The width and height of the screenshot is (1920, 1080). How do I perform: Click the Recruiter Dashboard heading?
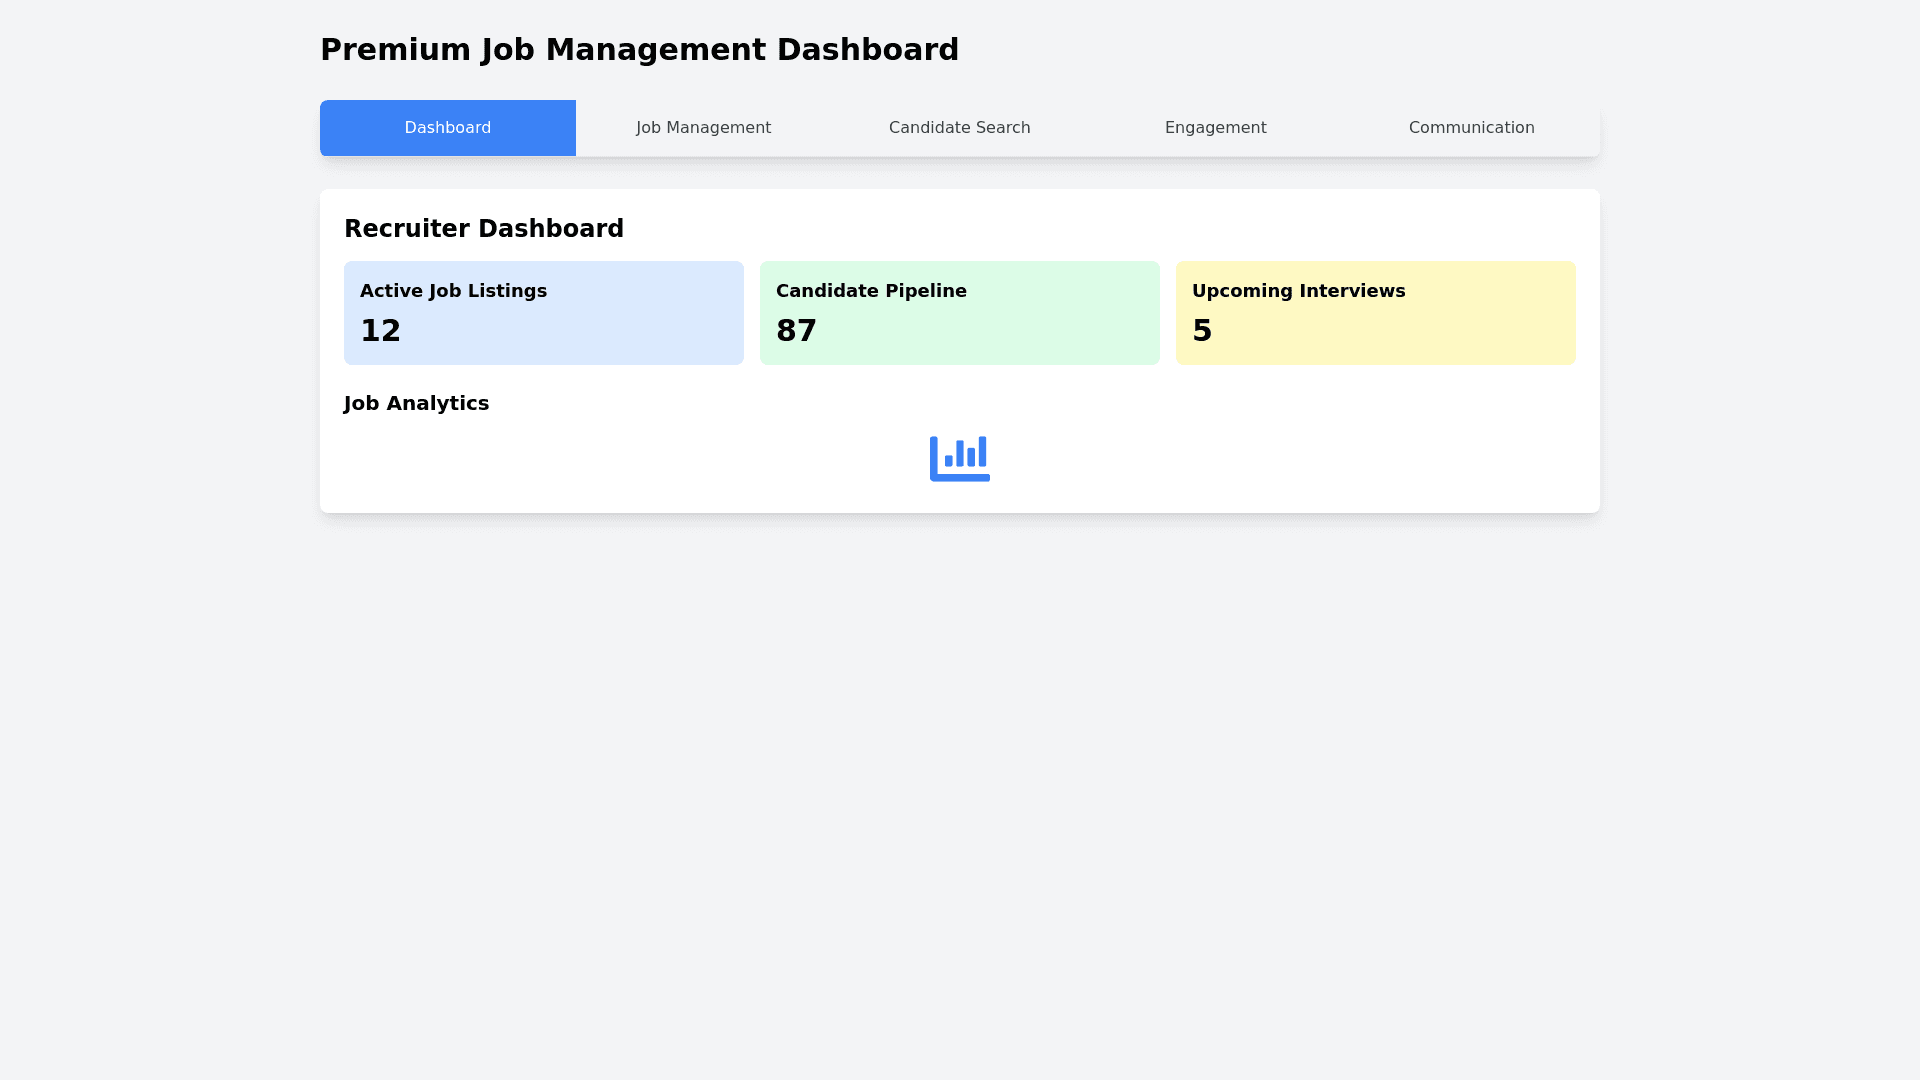[484, 229]
